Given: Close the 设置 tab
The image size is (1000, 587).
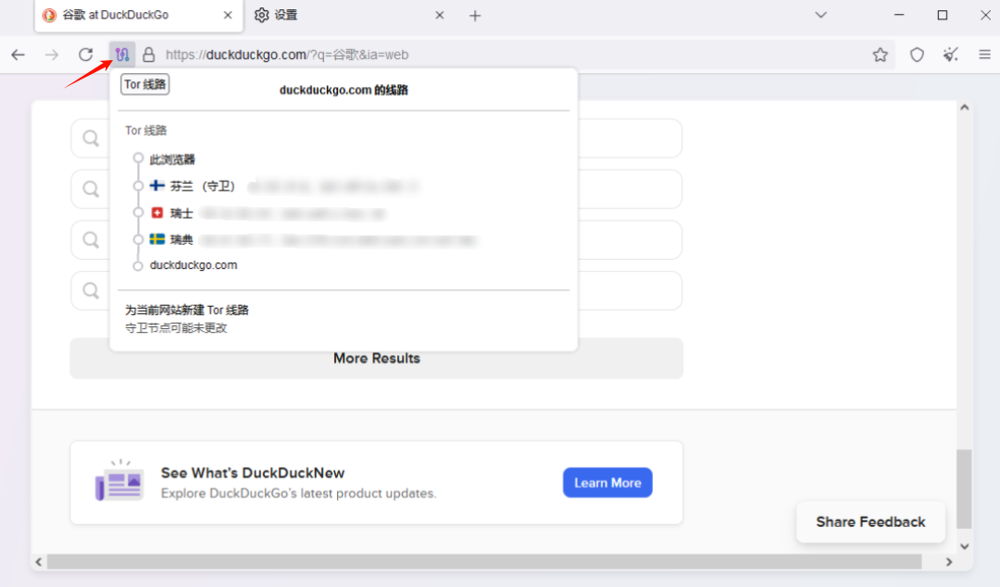Looking at the screenshot, I should (439, 16).
